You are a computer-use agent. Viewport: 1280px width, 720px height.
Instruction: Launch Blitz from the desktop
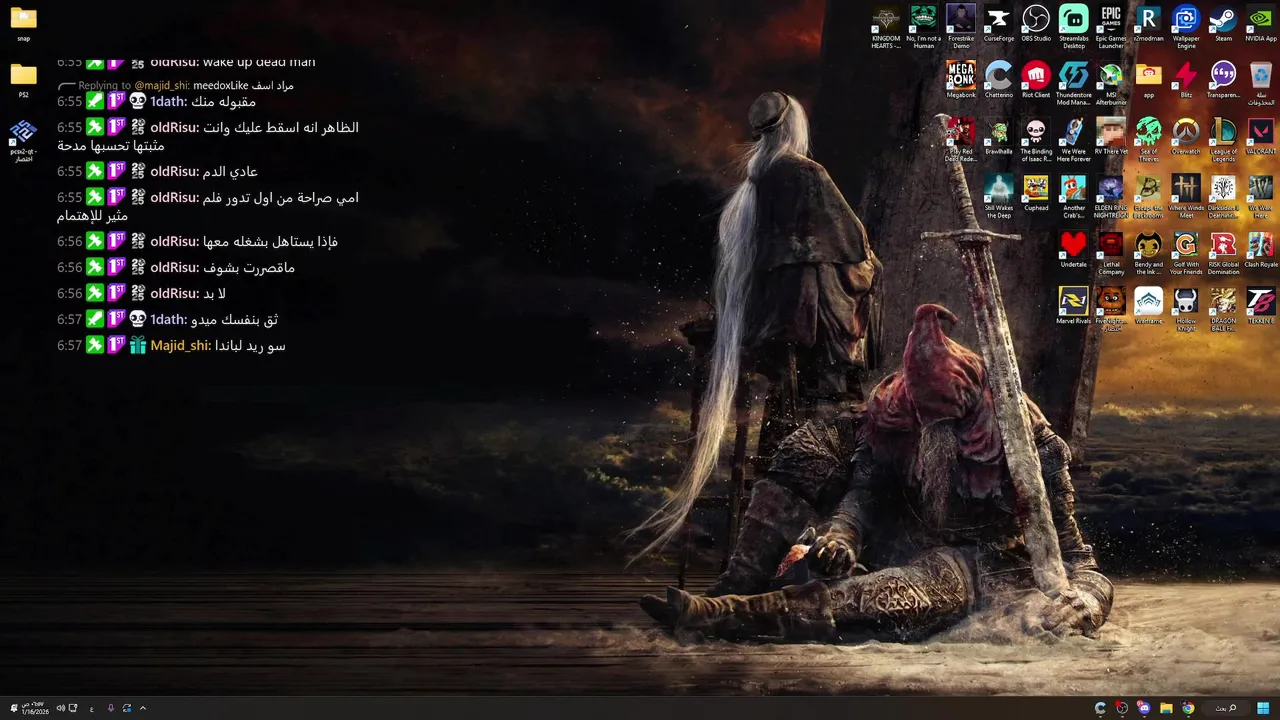point(1186,80)
